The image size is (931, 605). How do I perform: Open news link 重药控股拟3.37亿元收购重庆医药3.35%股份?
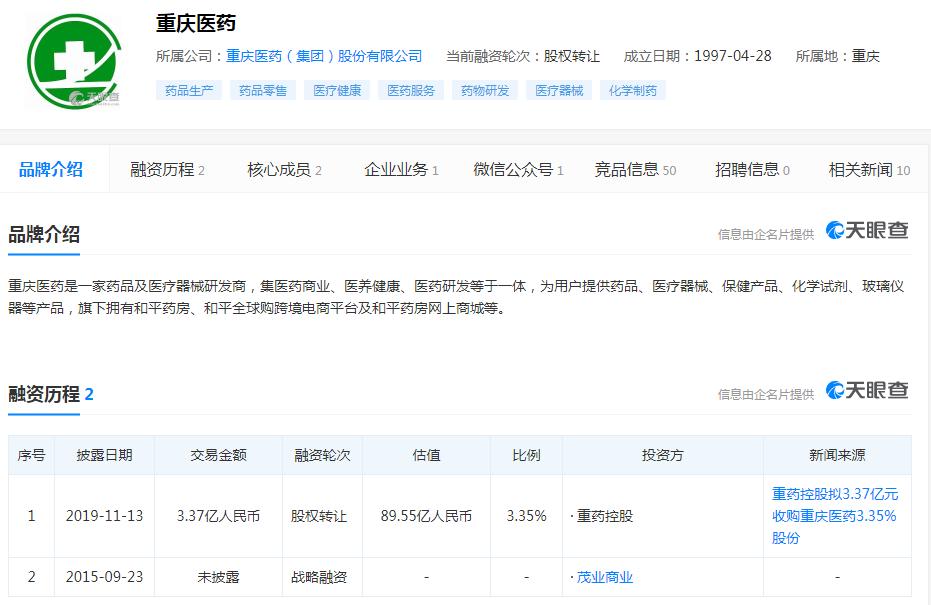coord(835,516)
